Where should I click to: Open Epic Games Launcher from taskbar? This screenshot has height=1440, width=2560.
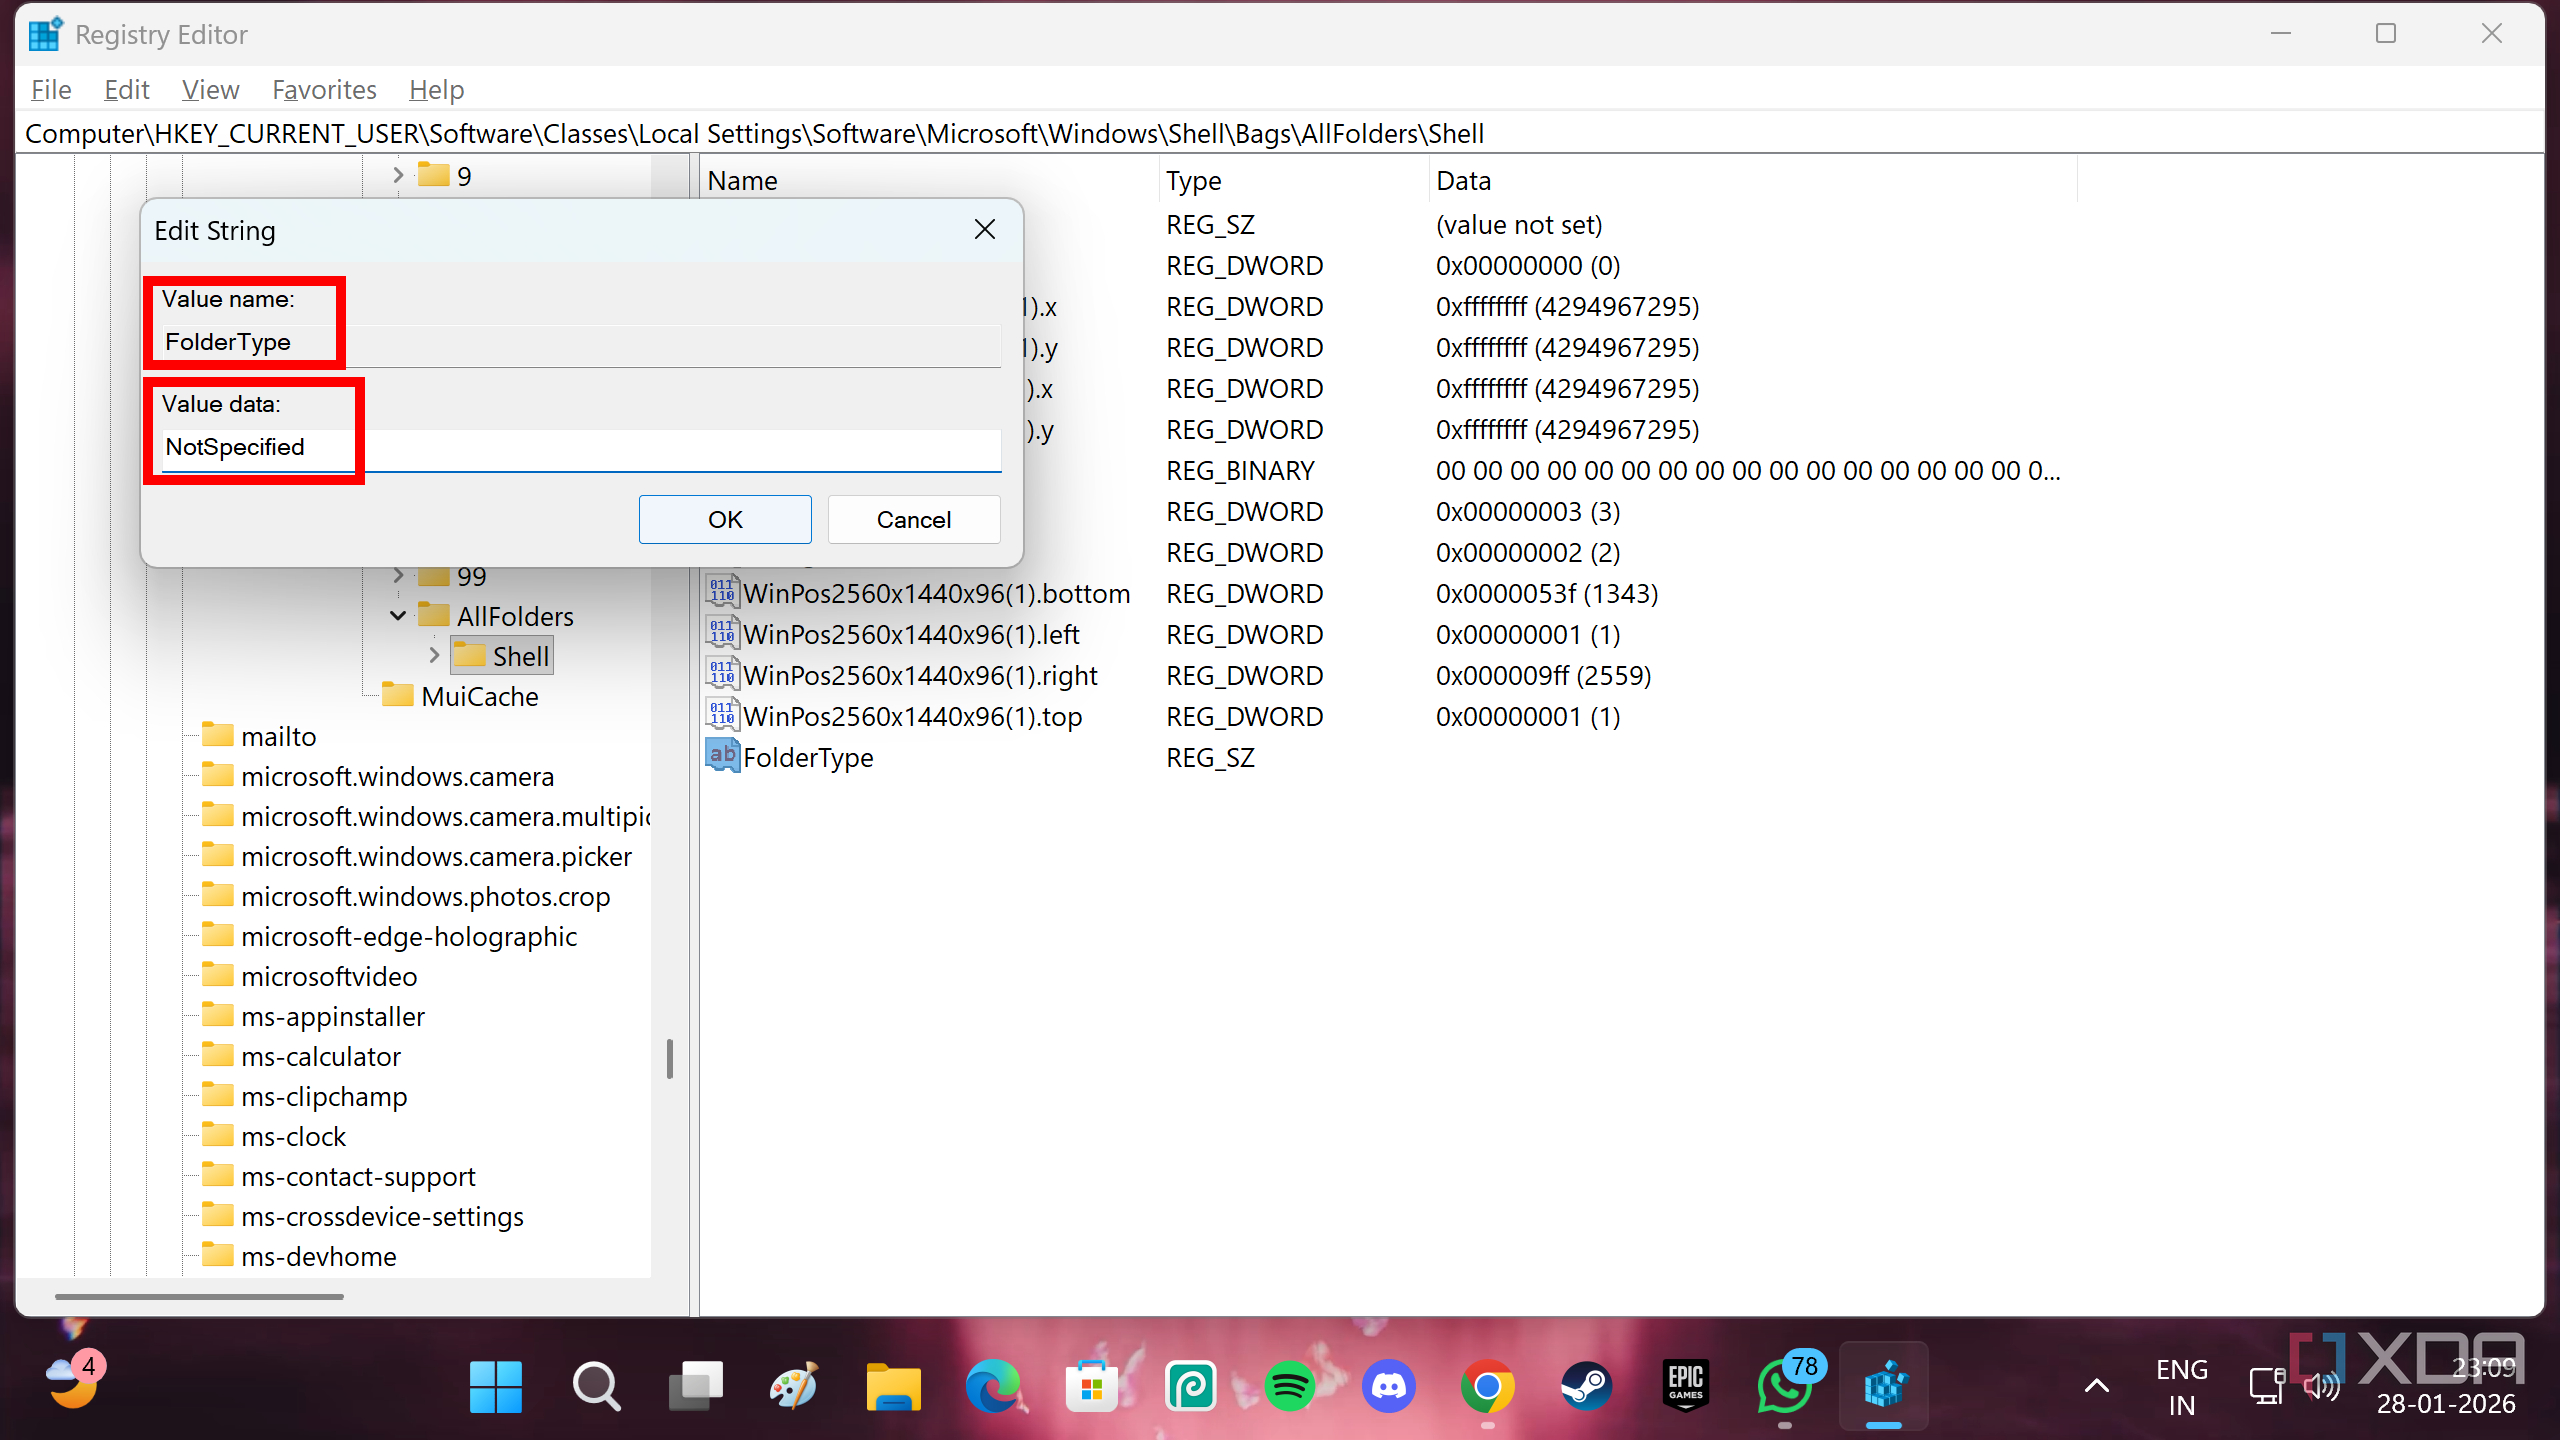pos(1685,1387)
